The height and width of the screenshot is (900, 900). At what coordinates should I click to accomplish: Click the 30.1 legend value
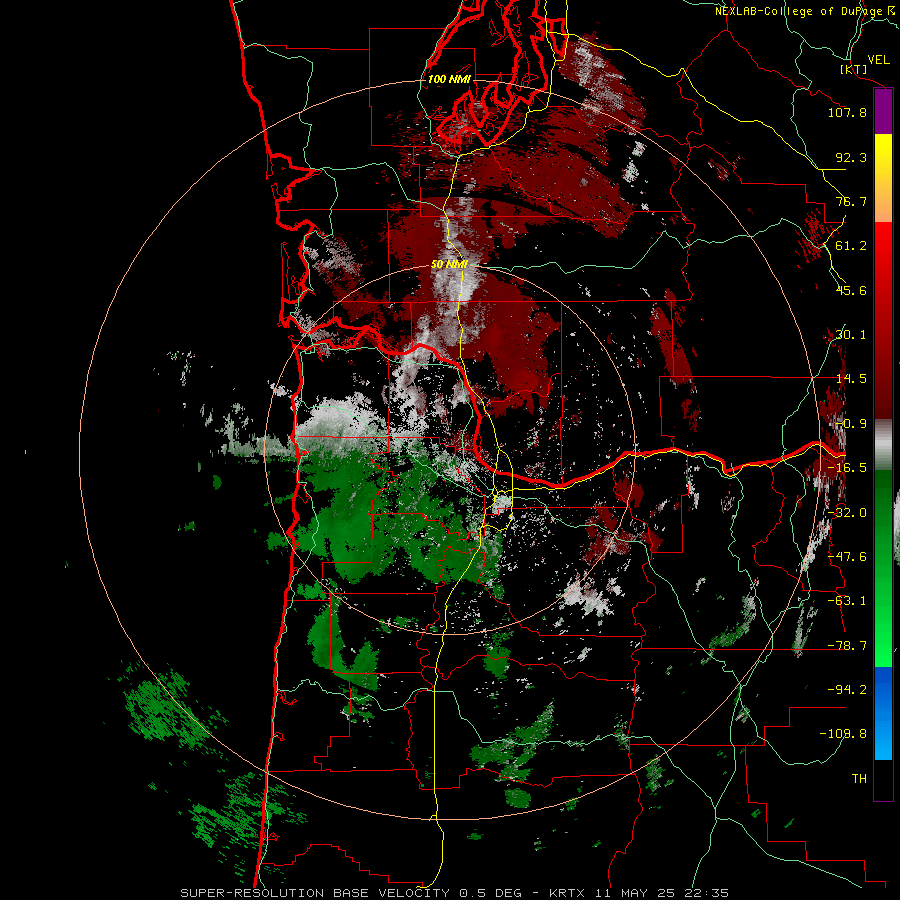pyautogui.click(x=851, y=335)
